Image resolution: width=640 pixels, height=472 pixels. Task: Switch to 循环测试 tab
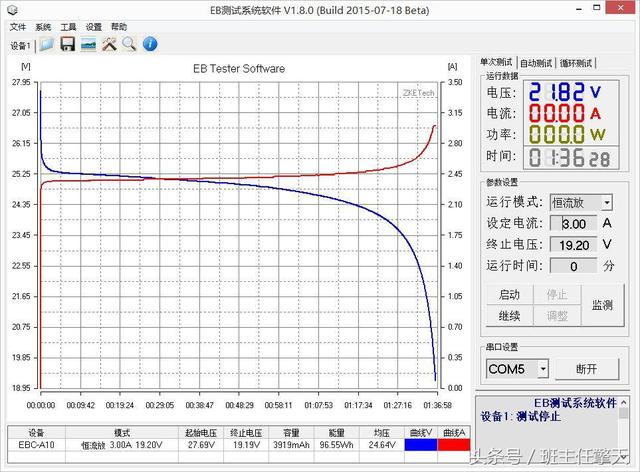click(x=576, y=63)
